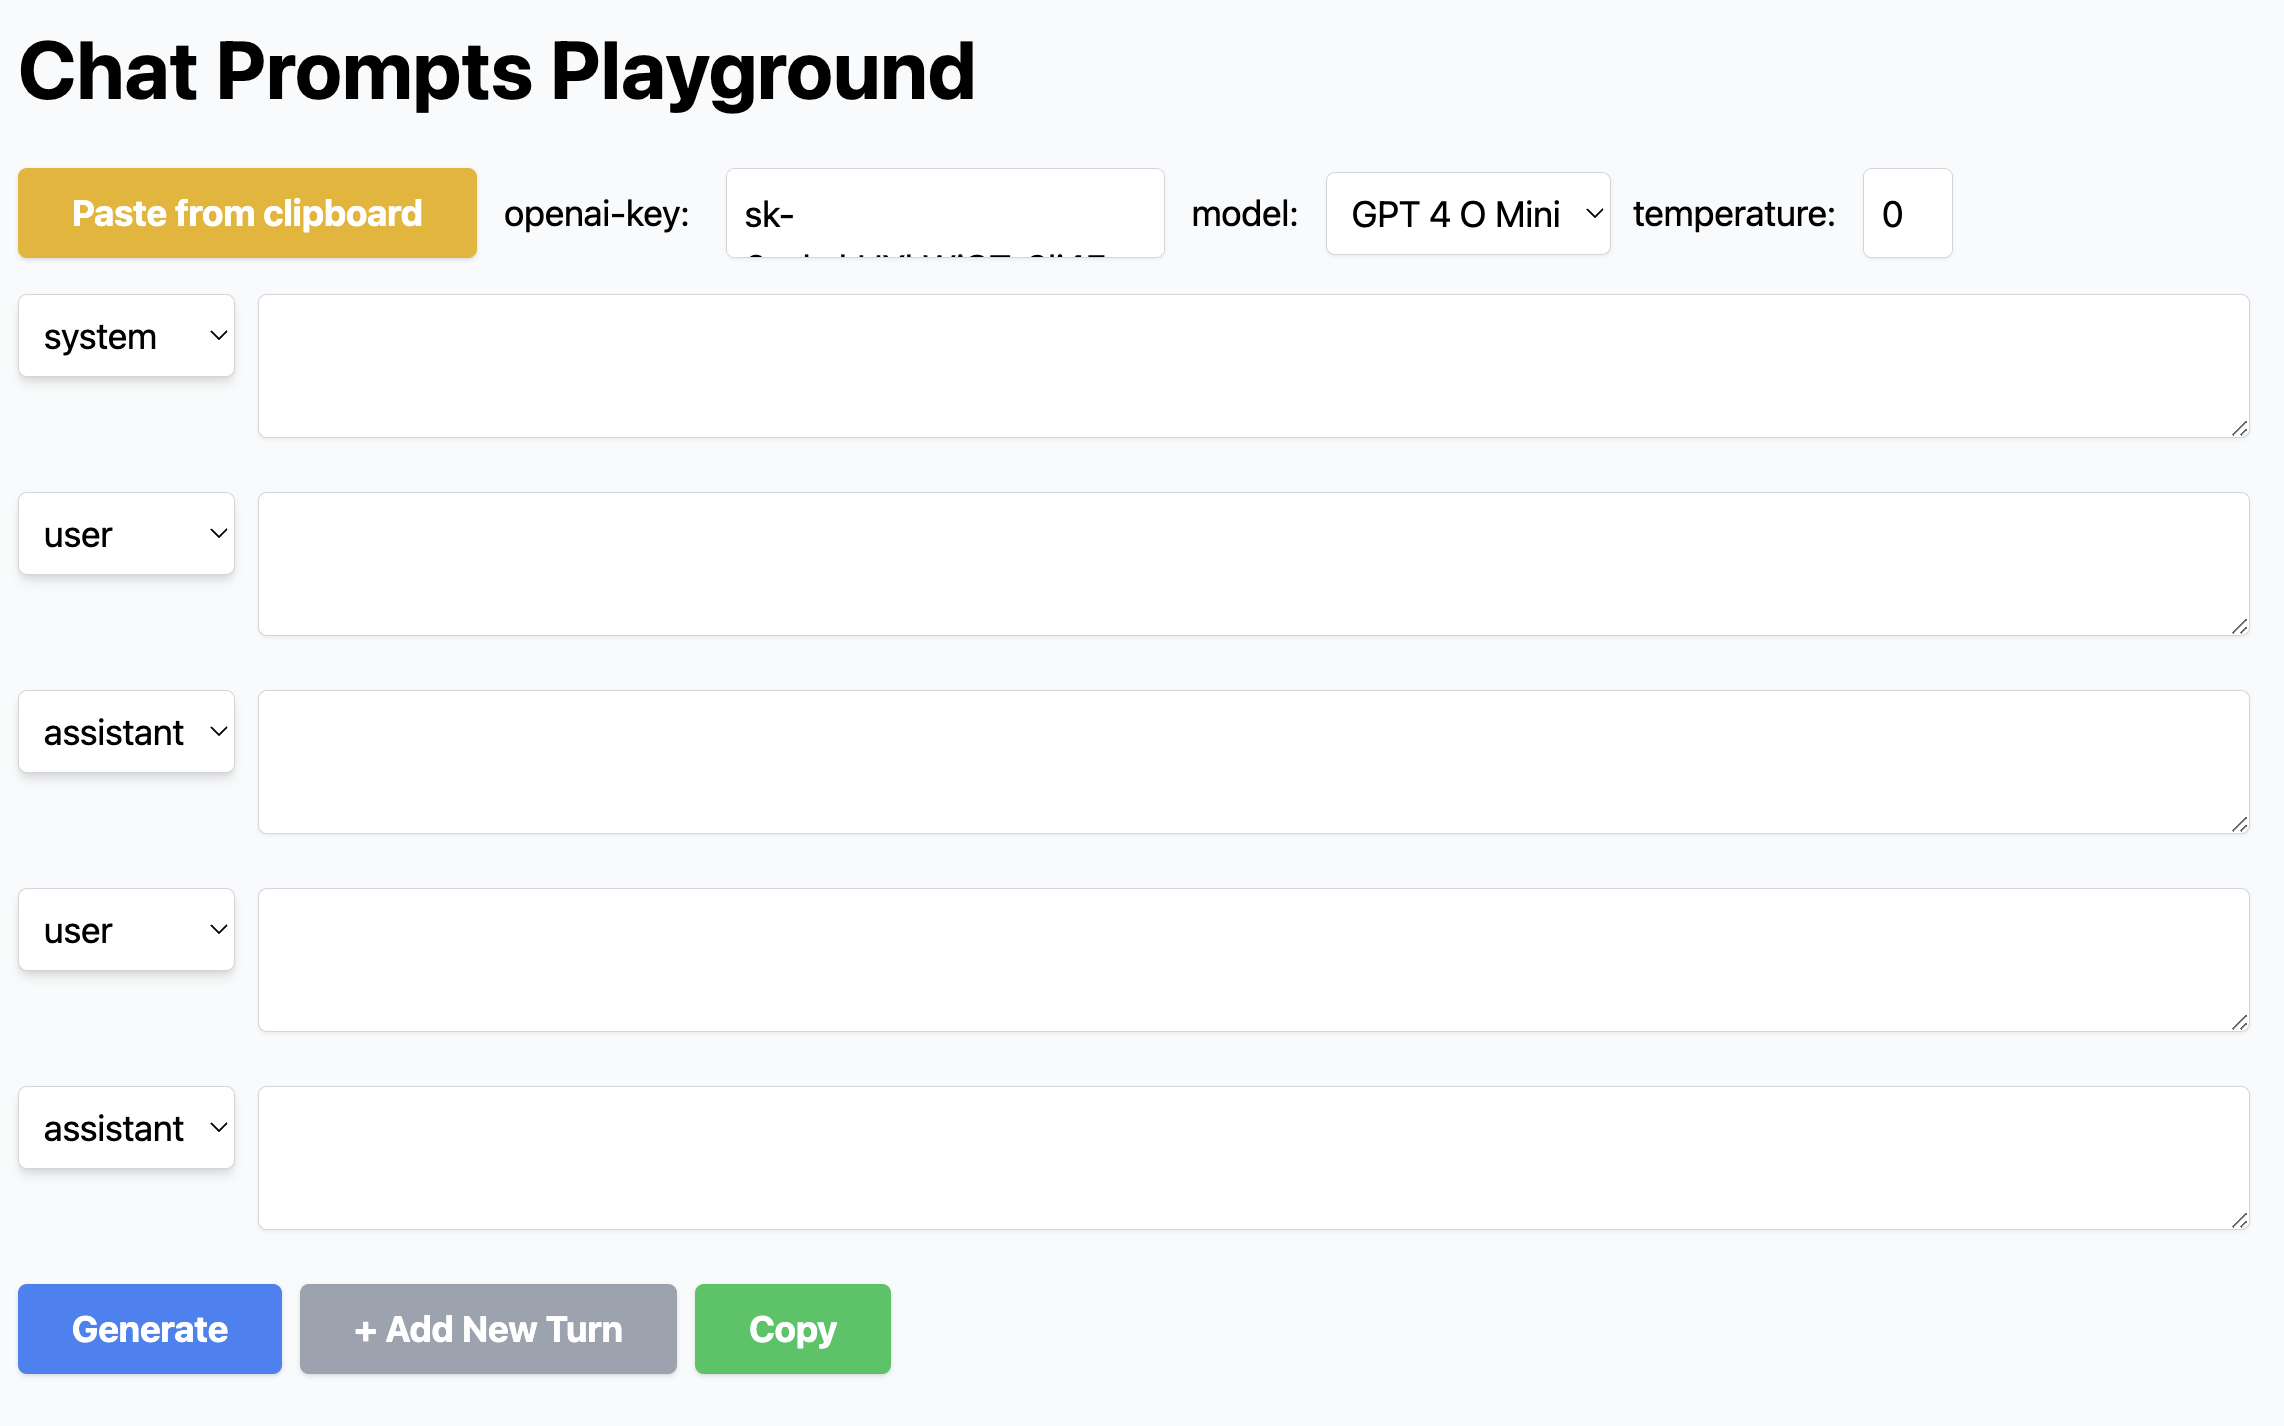Viewport: 2284px width, 1426px height.
Task: Click the Generate button
Action: click(x=149, y=1329)
